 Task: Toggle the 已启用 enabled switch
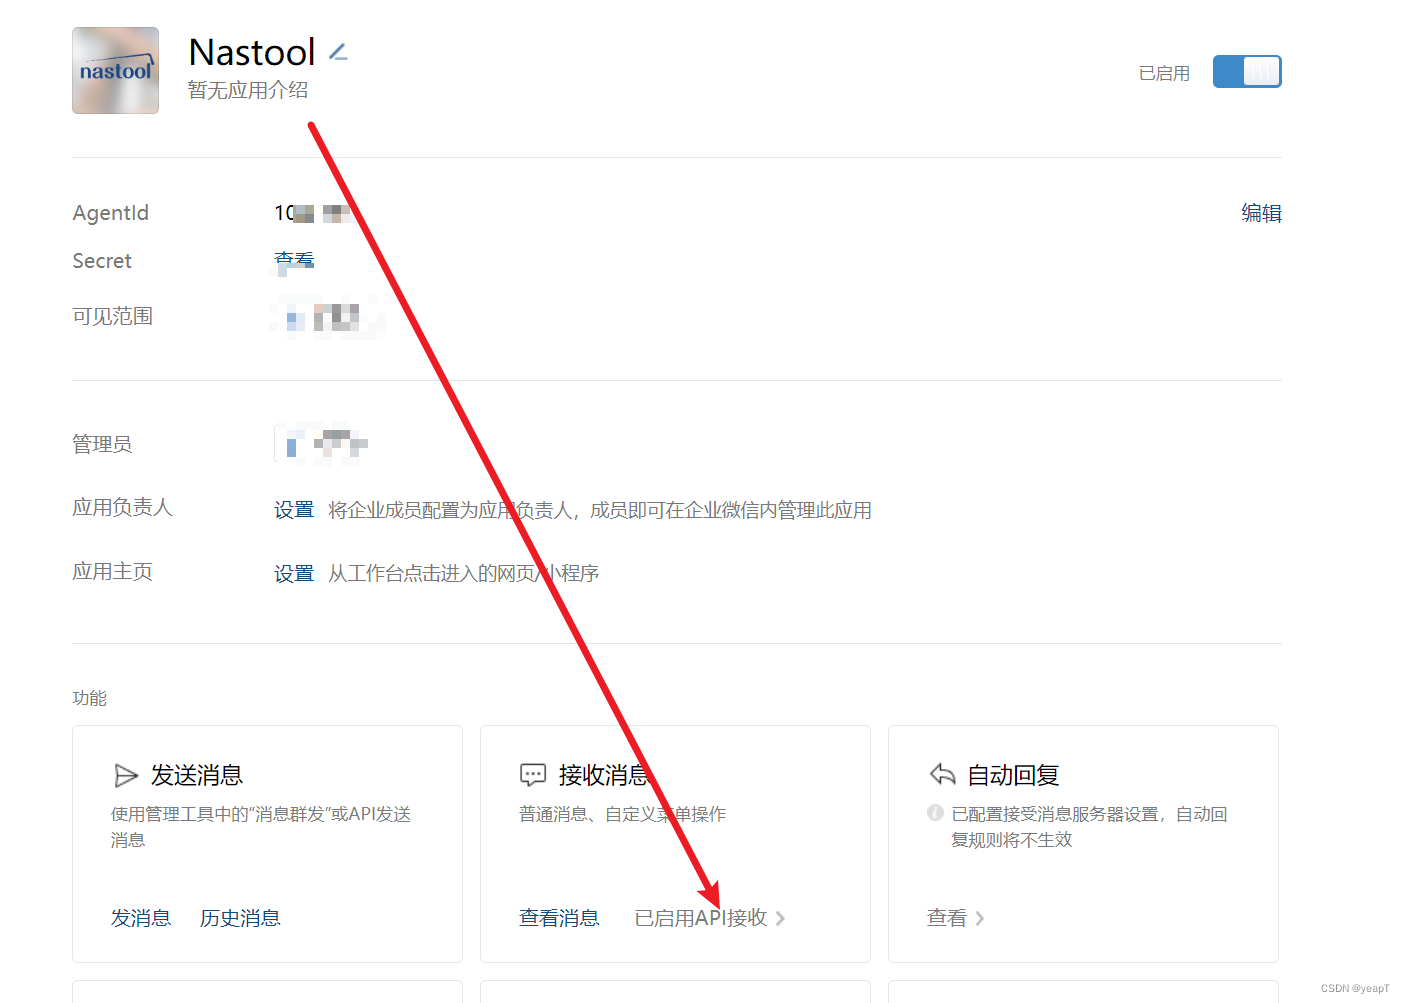1247,72
